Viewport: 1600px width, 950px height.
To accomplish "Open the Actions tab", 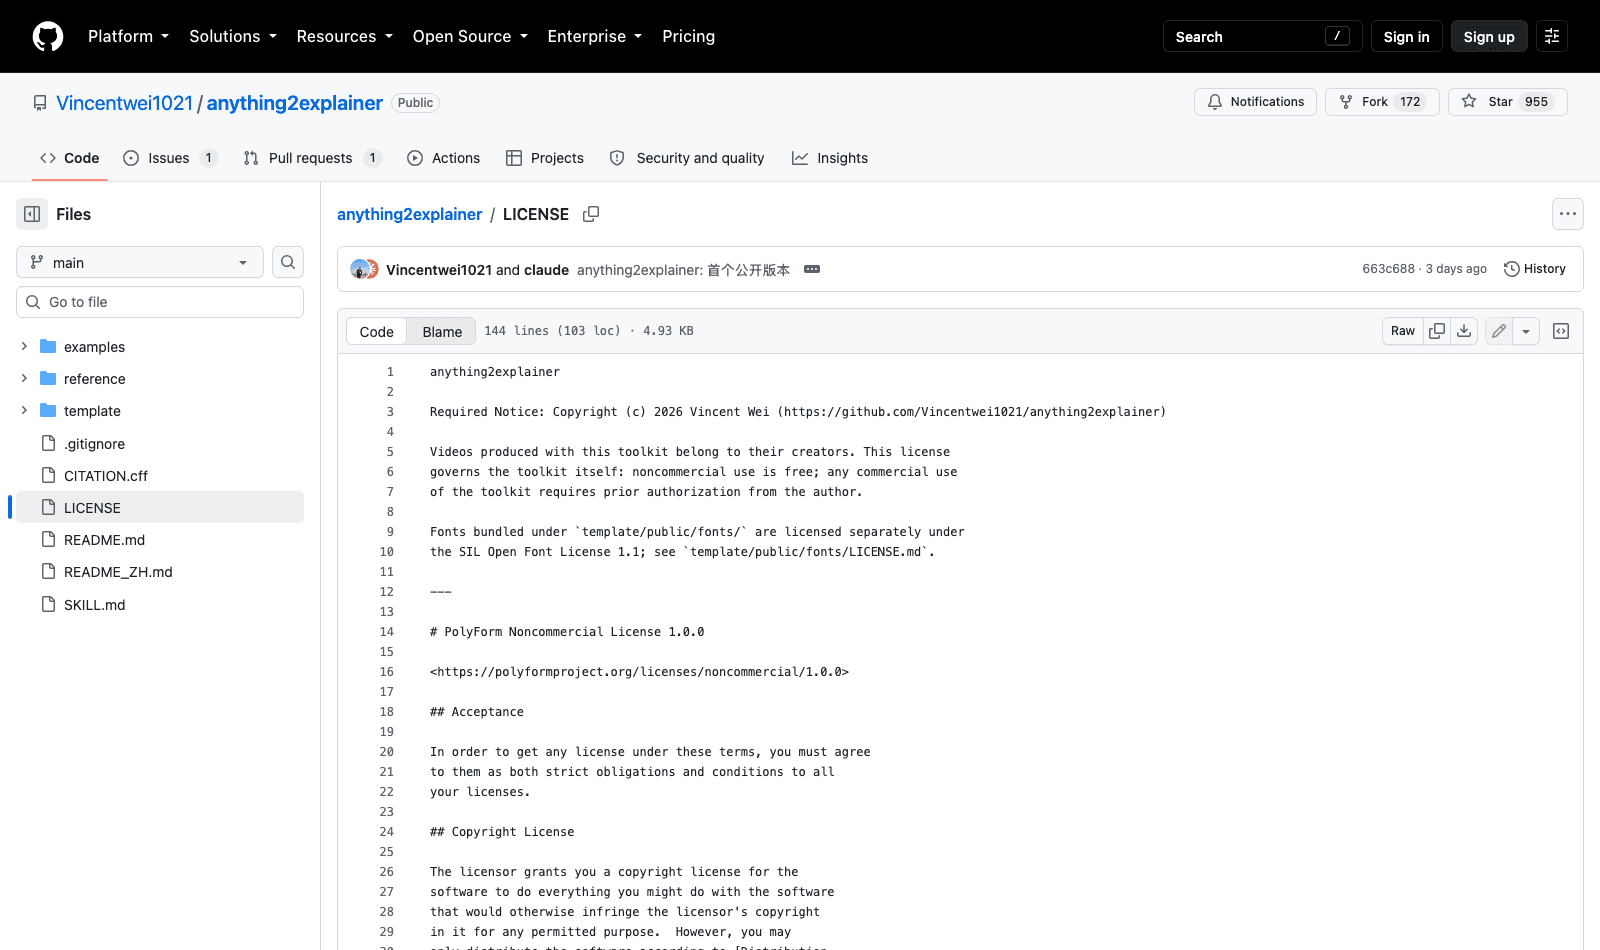I will (443, 158).
